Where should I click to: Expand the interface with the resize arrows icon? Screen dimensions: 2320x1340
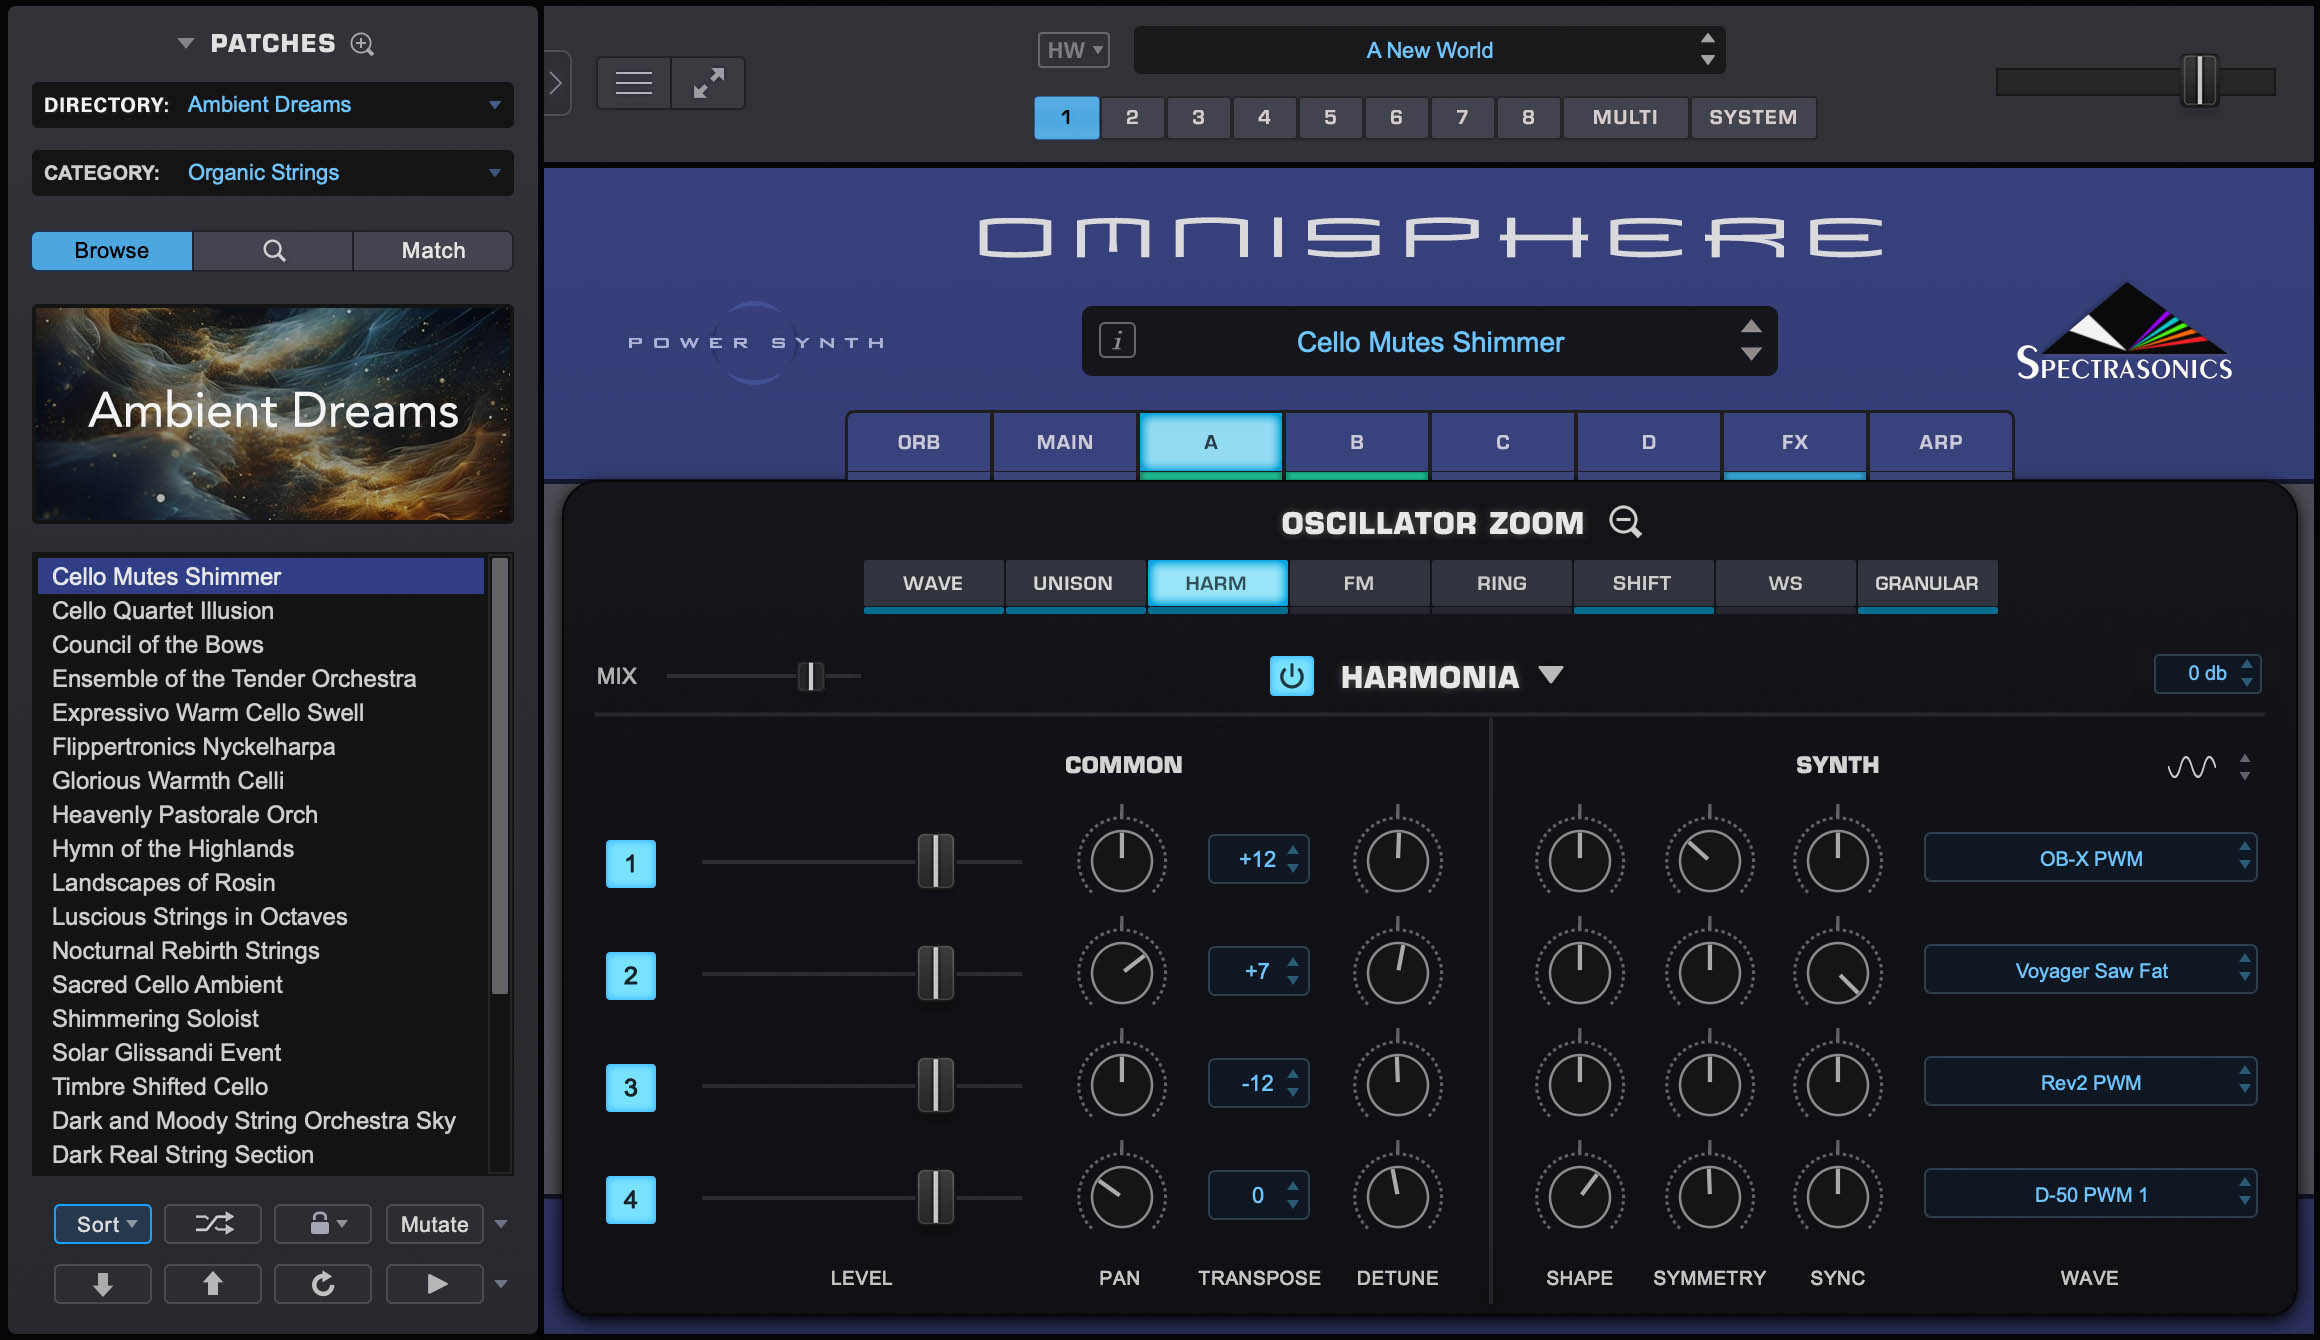708,82
